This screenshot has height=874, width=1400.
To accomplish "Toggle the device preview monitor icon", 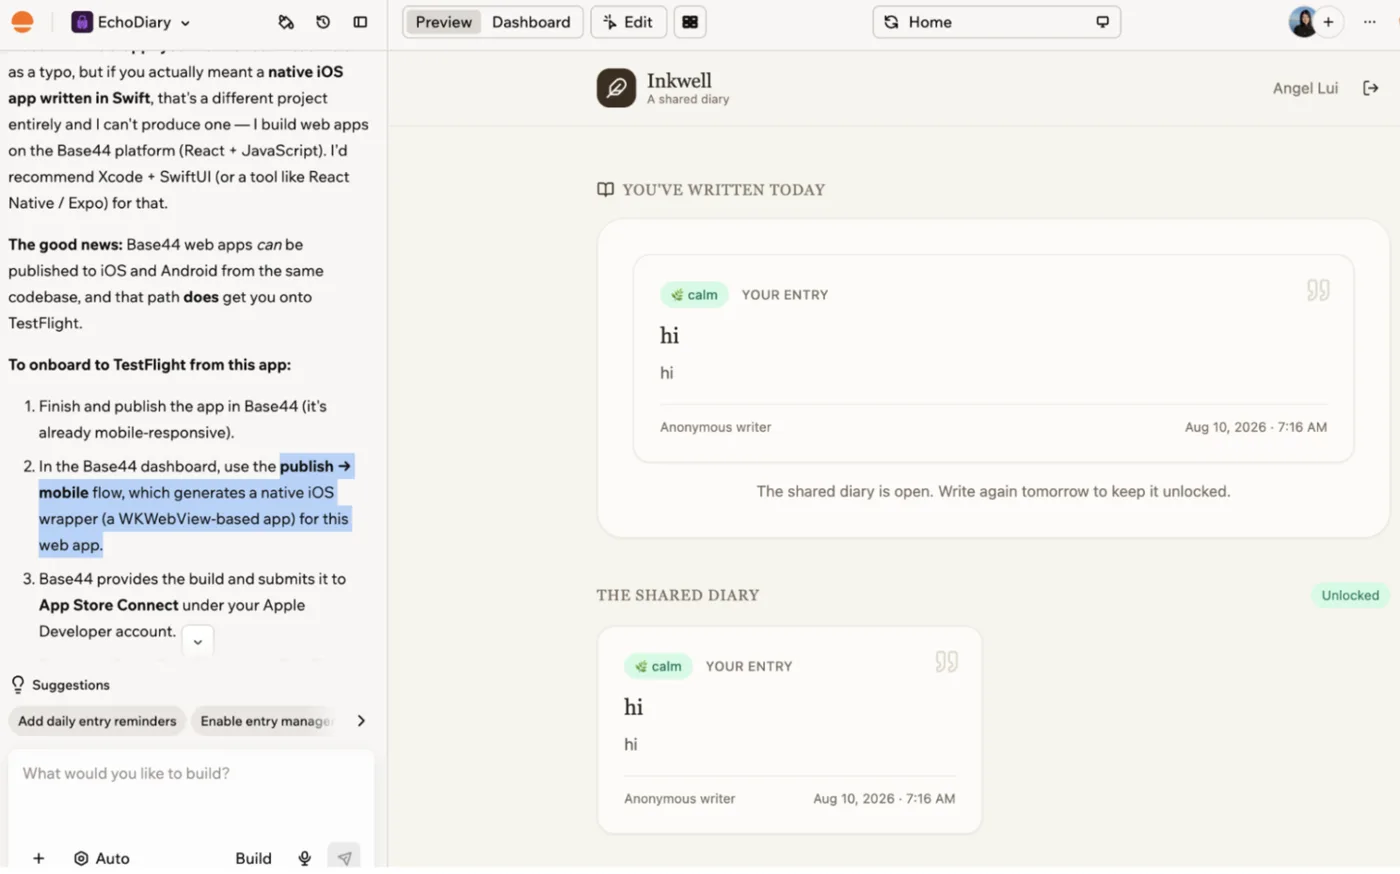I will (x=1102, y=22).
